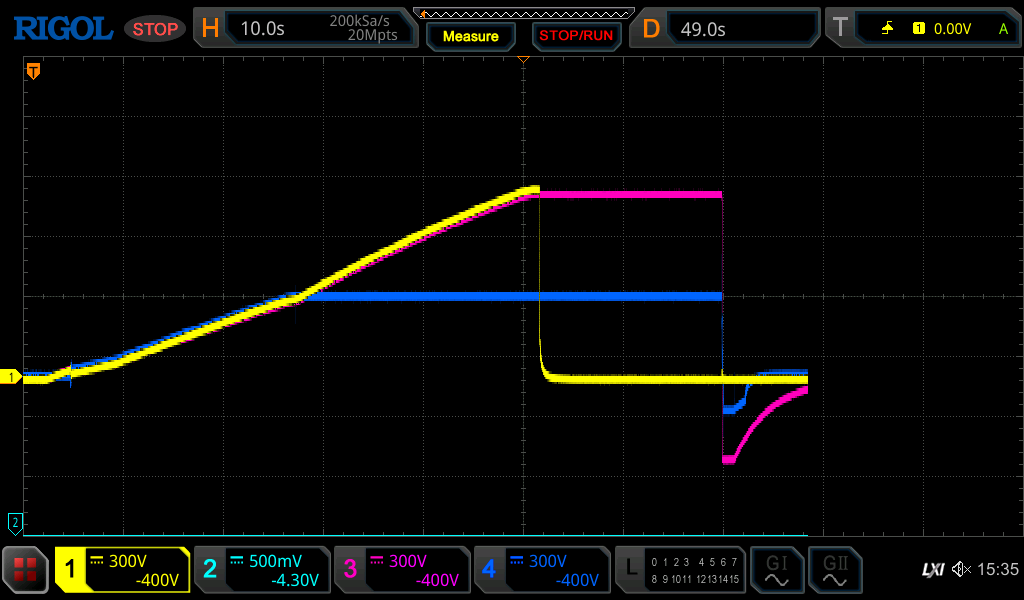Toggle magenta channel 3
This screenshot has width=1024, height=600.
tap(401, 570)
